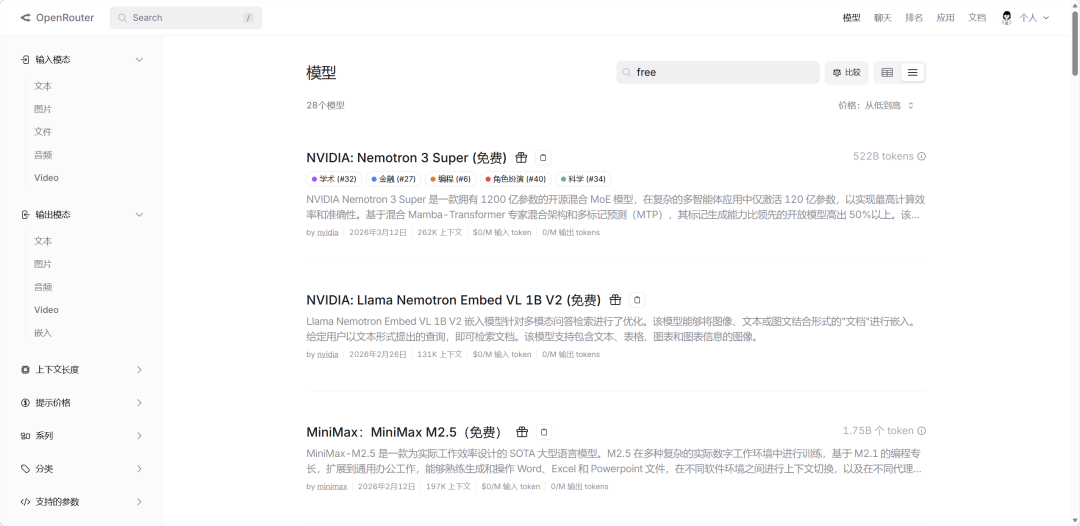Open the 价格: 从低到高 sort dropdown
Image resolution: width=1080 pixels, height=526 pixels.
(x=876, y=105)
